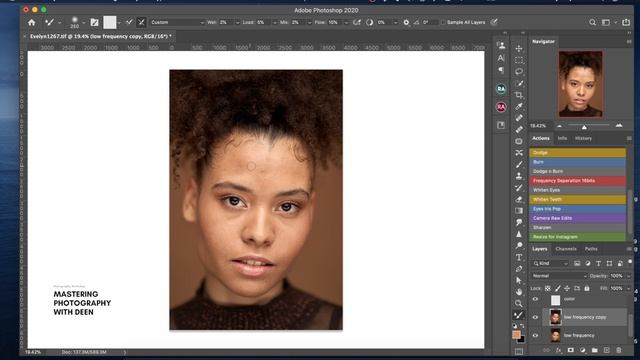Run the Resize for Instagram action
Screen dimensions: 640x360
(x=577, y=237)
